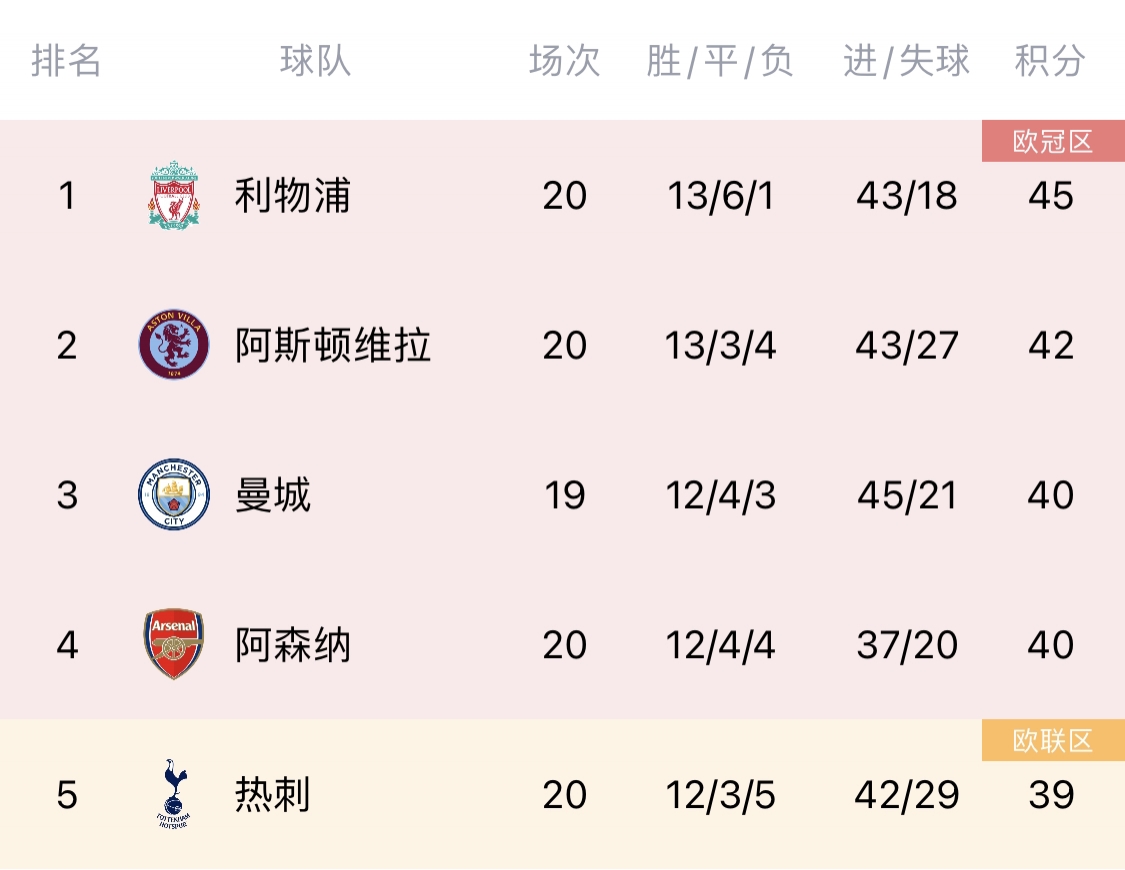Click the Arsenal club crest
The height and width of the screenshot is (870, 1125).
tap(174, 644)
